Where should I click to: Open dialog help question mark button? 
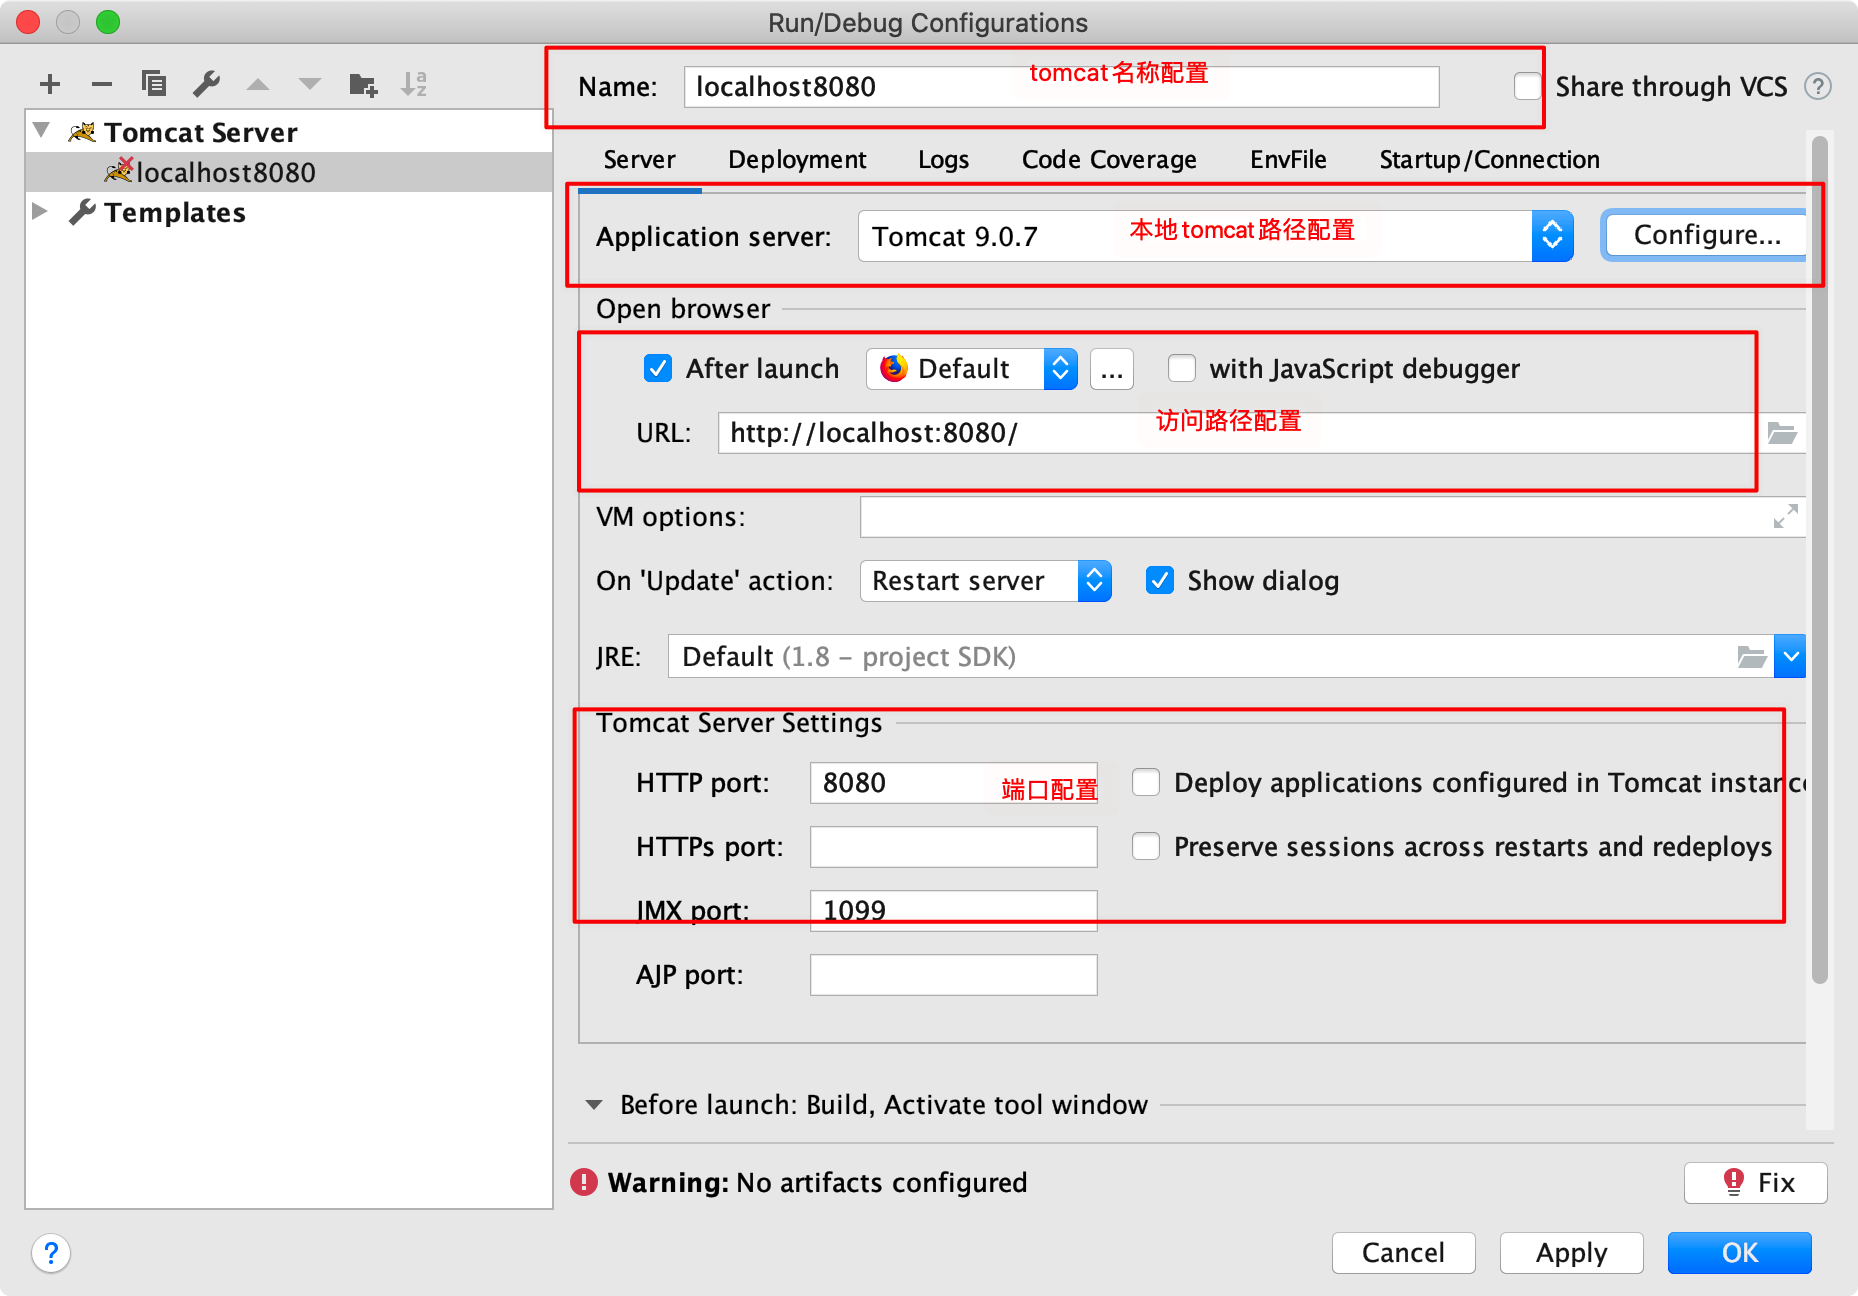tap(51, 1252)
